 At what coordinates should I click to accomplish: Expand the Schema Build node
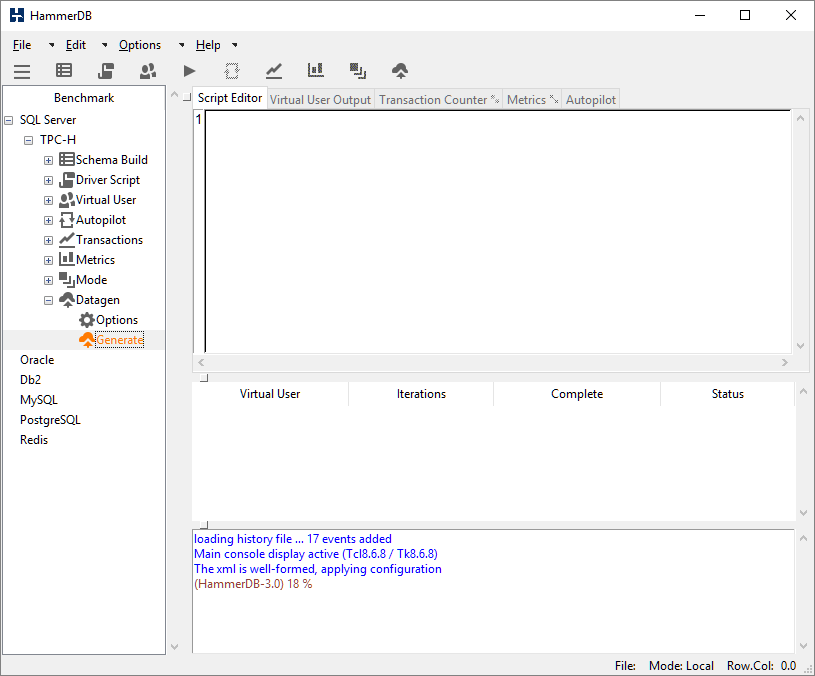pyautogui.click(x=48, y=161)
